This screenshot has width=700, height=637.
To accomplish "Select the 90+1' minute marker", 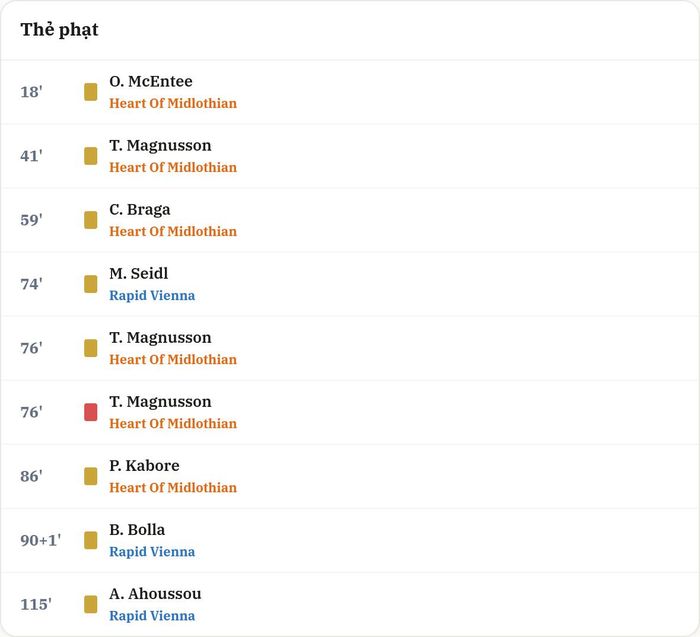I will pyautogui.click(x=41, y=541).
